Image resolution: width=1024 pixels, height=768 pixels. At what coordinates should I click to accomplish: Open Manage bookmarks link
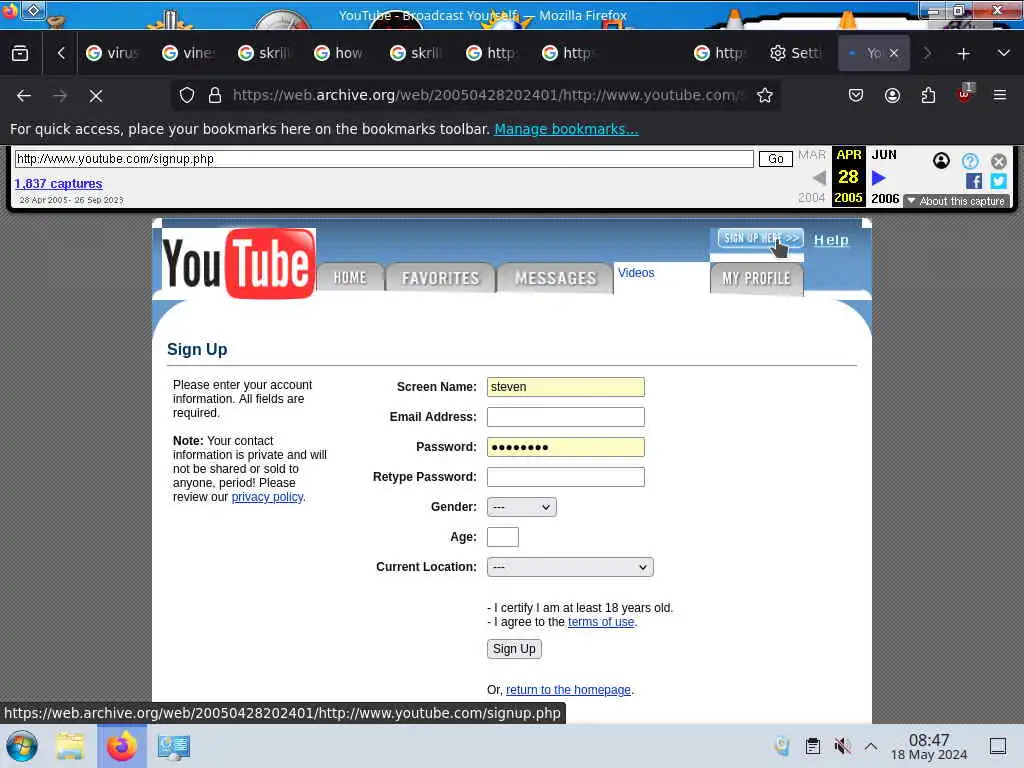coord(566,129)
